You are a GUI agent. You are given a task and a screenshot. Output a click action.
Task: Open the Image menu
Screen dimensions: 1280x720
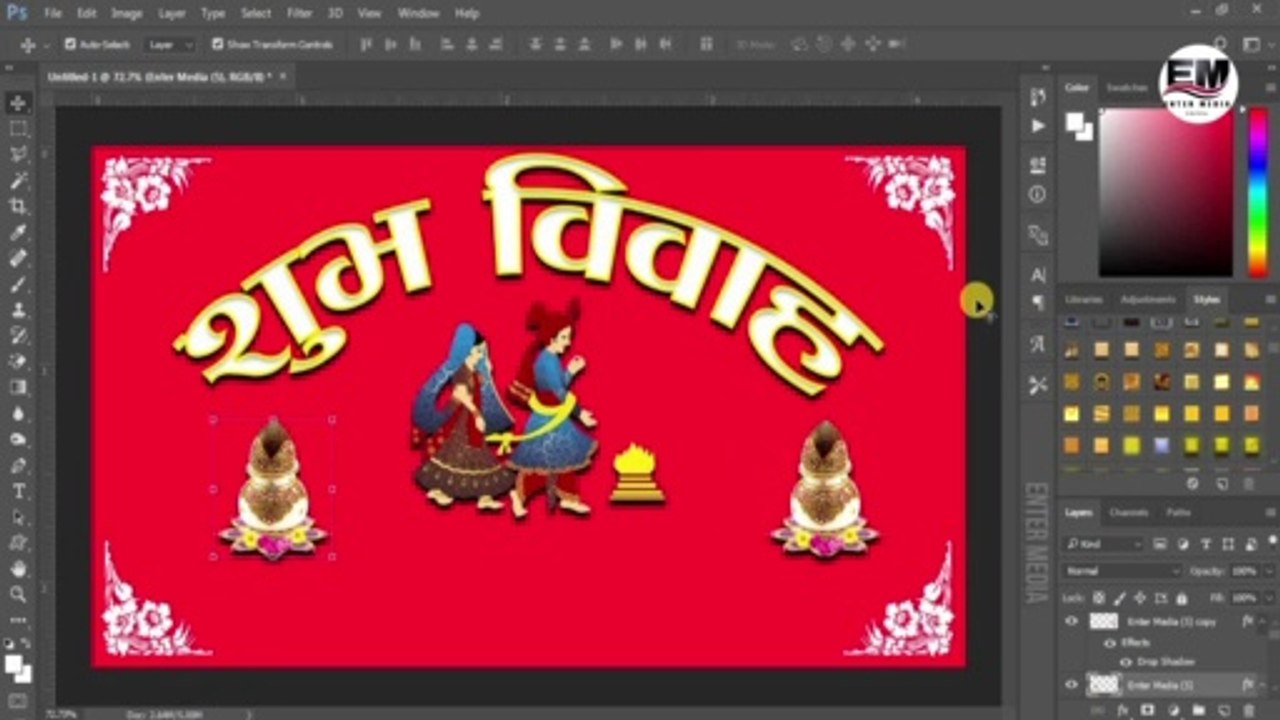127,13
